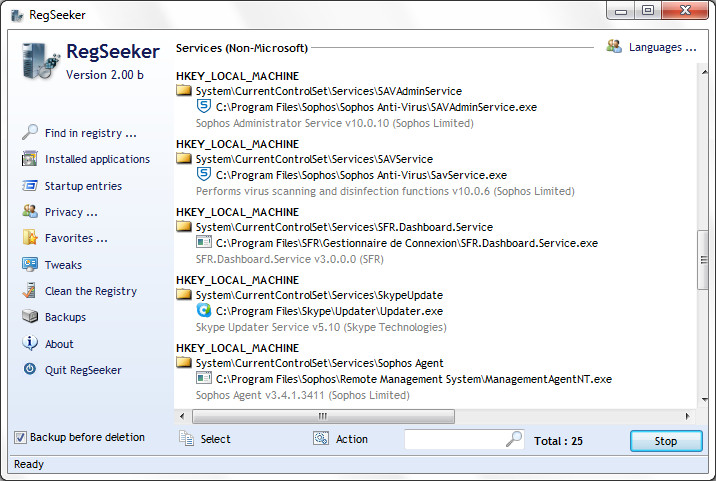The image size is (716, 481).
Task: Click the Stop button
Action: (x=666, y=441)
